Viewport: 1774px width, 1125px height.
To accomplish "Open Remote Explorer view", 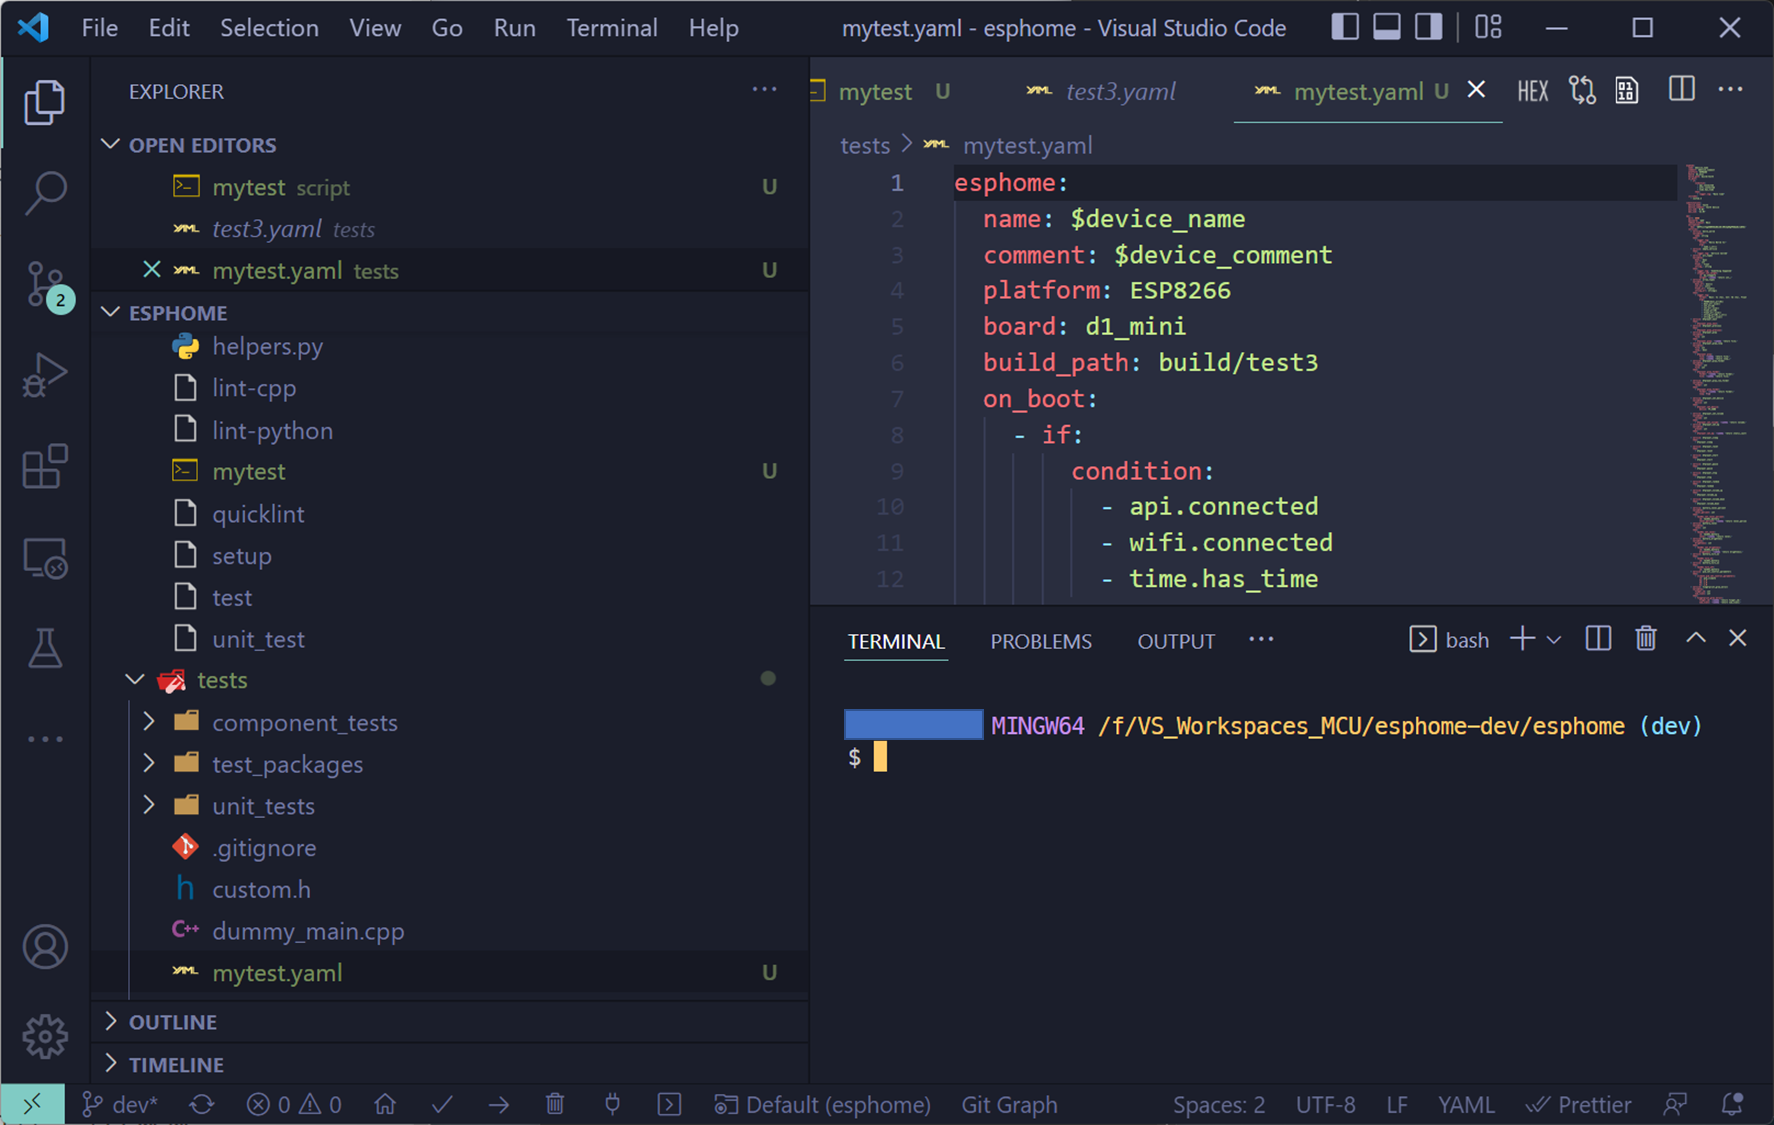I will click(45, 558).
